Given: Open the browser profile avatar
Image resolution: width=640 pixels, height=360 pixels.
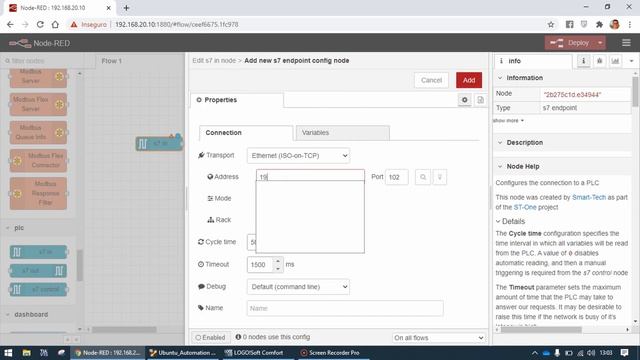Looking at the screenshot, I should coord(614,24).
